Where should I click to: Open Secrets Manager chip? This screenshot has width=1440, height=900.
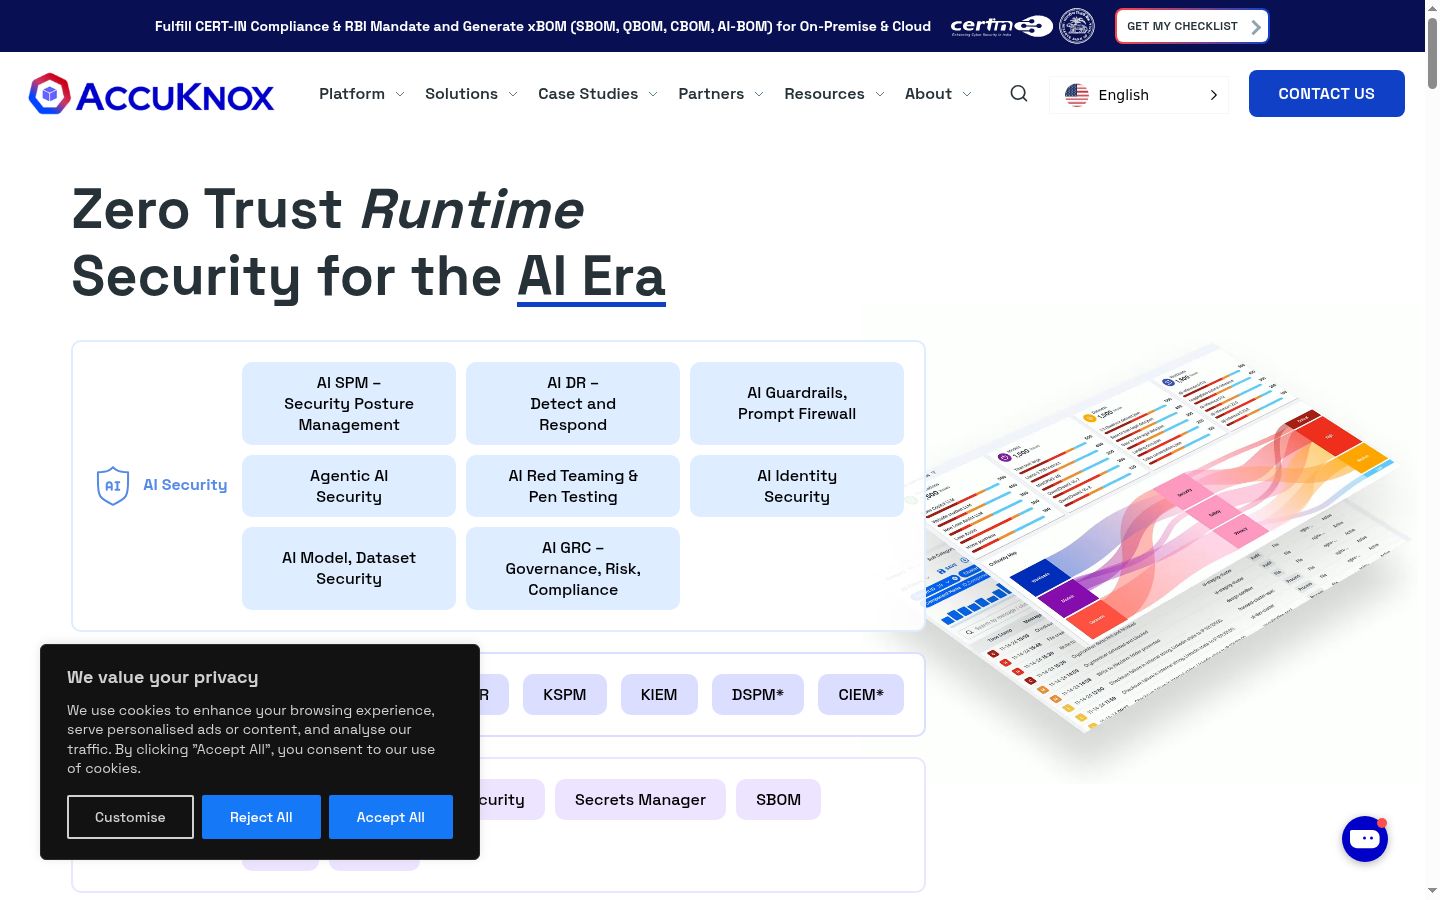(x=640, y=799)
